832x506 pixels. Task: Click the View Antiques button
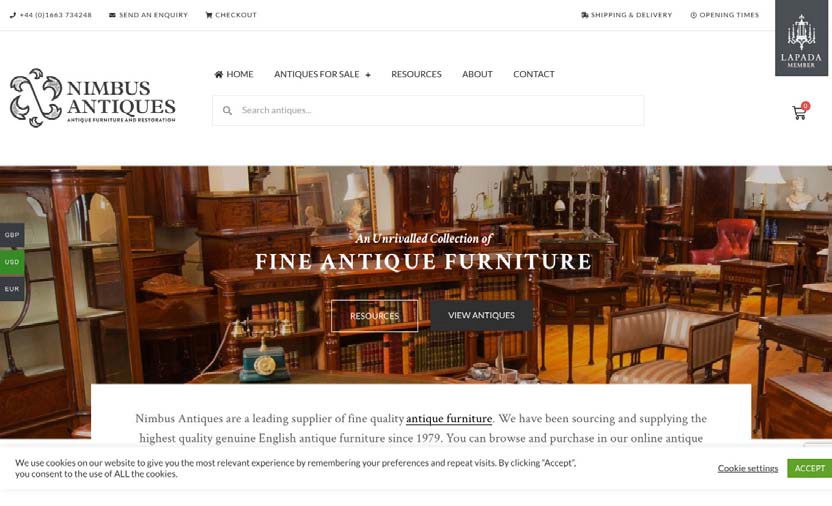click(481, 316)
